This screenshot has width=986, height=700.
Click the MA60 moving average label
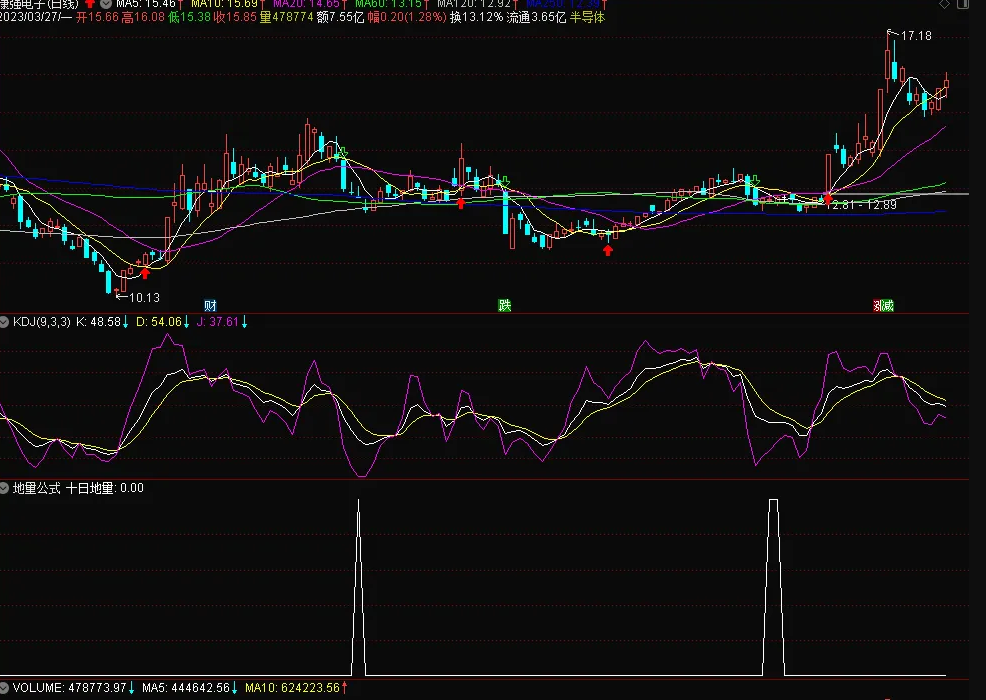coord(388,3)
